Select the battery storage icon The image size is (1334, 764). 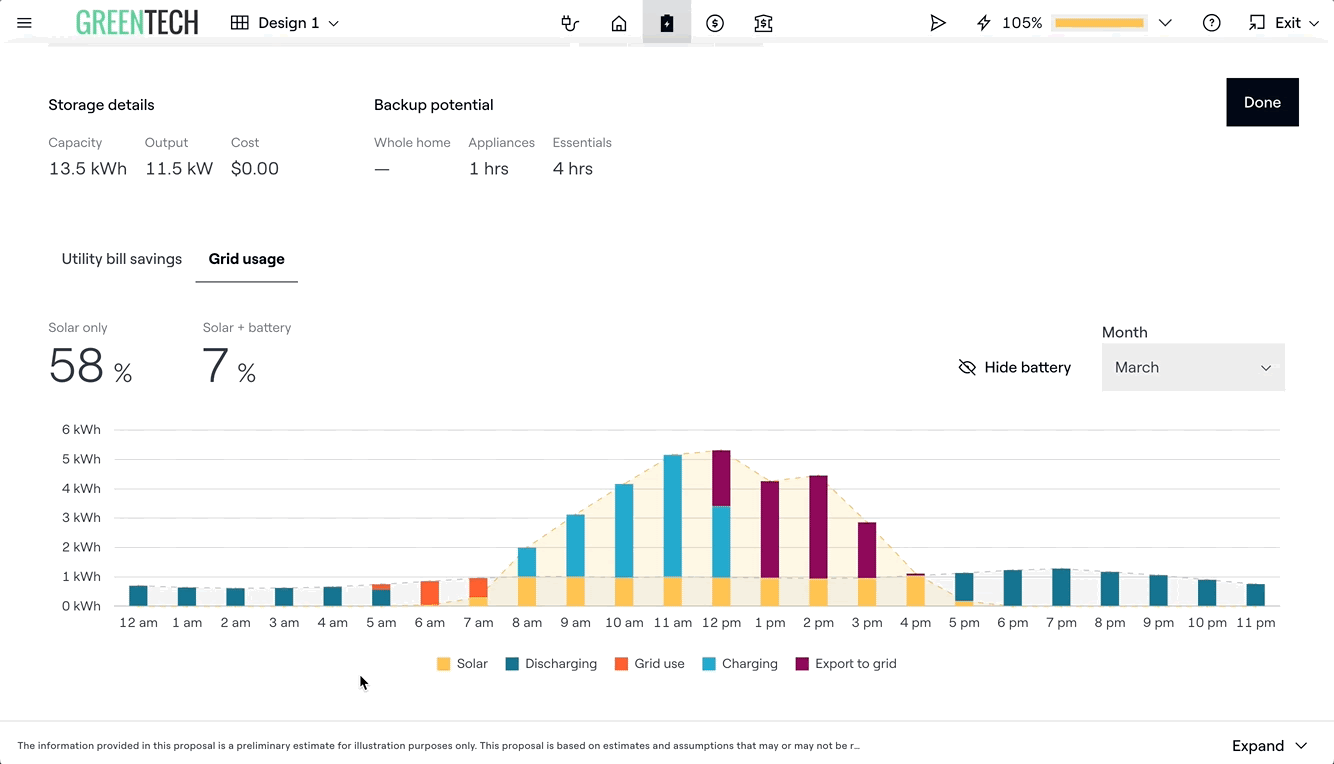pyautogui.click(x=667, y=23)
